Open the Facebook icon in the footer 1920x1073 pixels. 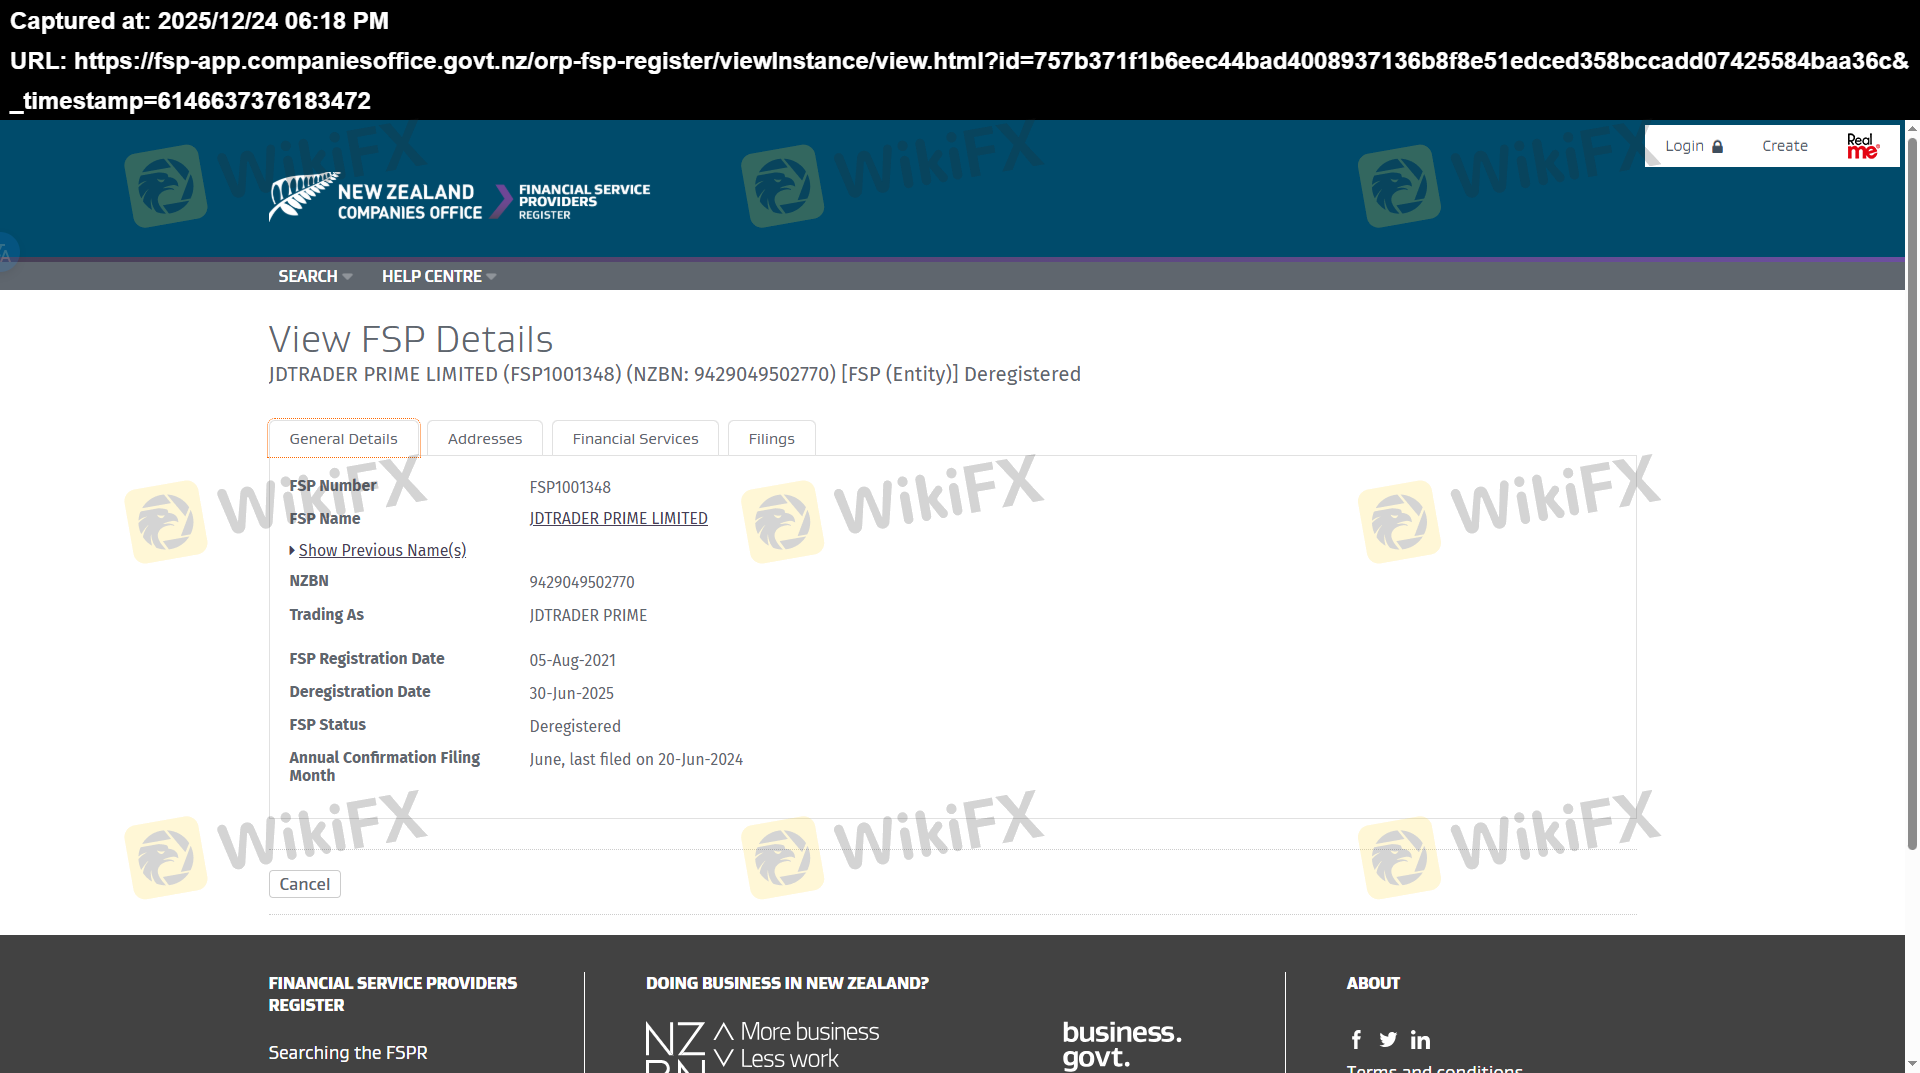[x=1356, y=1040]
